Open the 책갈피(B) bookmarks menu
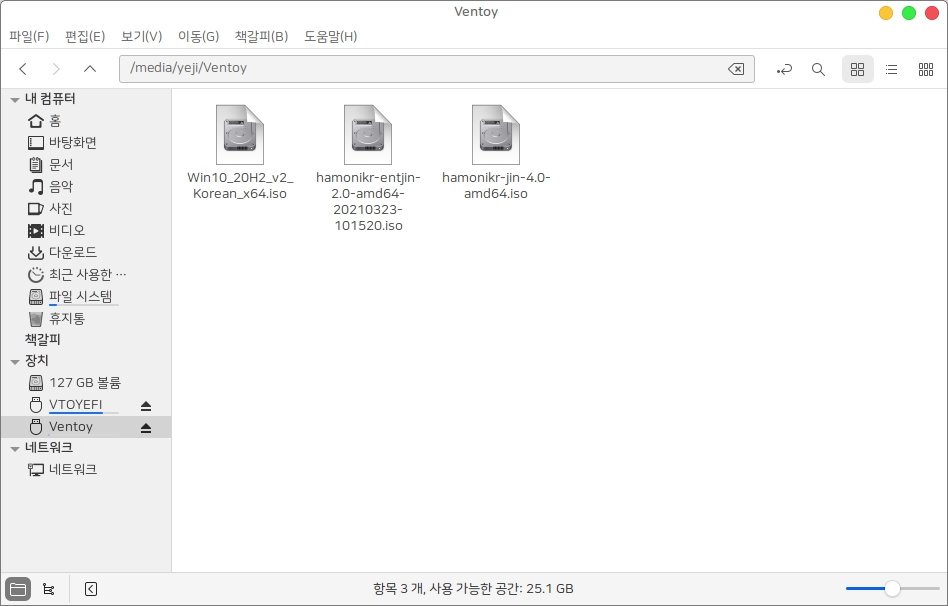Image resolution: width=948 pixels, height=606 pixels. [261, 37]
